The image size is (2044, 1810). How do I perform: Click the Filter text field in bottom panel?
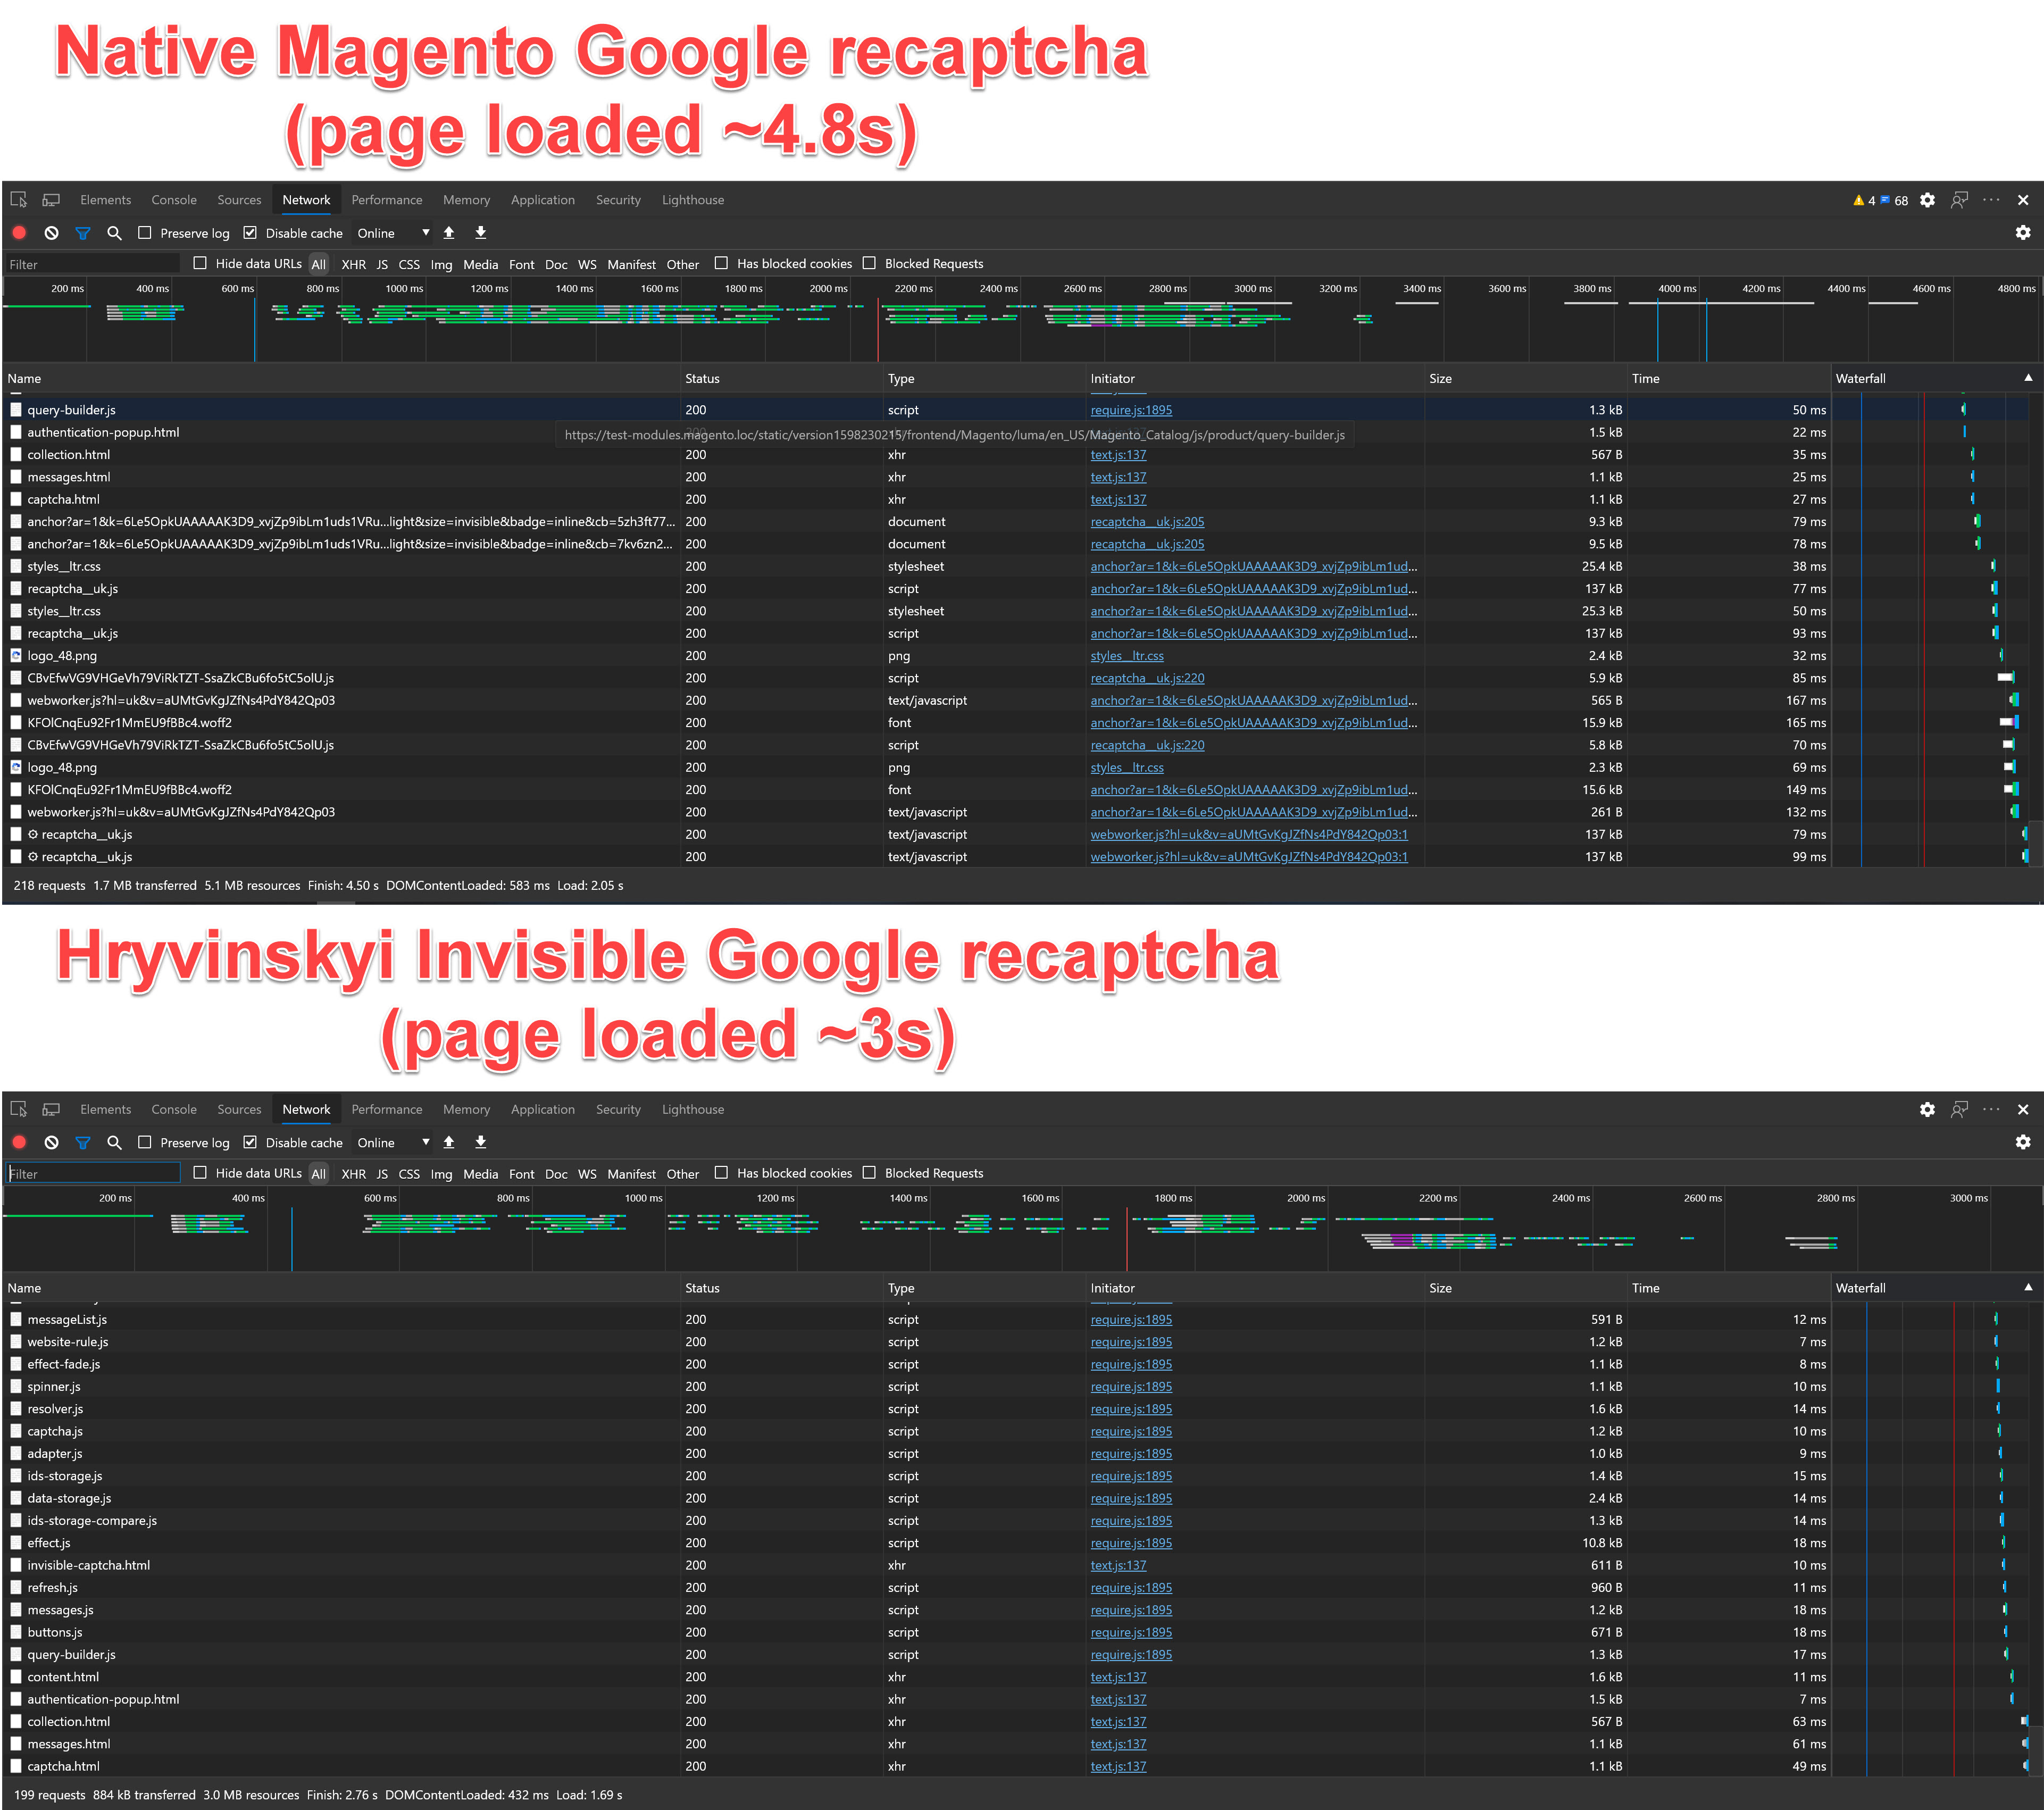click(93, 1173)
